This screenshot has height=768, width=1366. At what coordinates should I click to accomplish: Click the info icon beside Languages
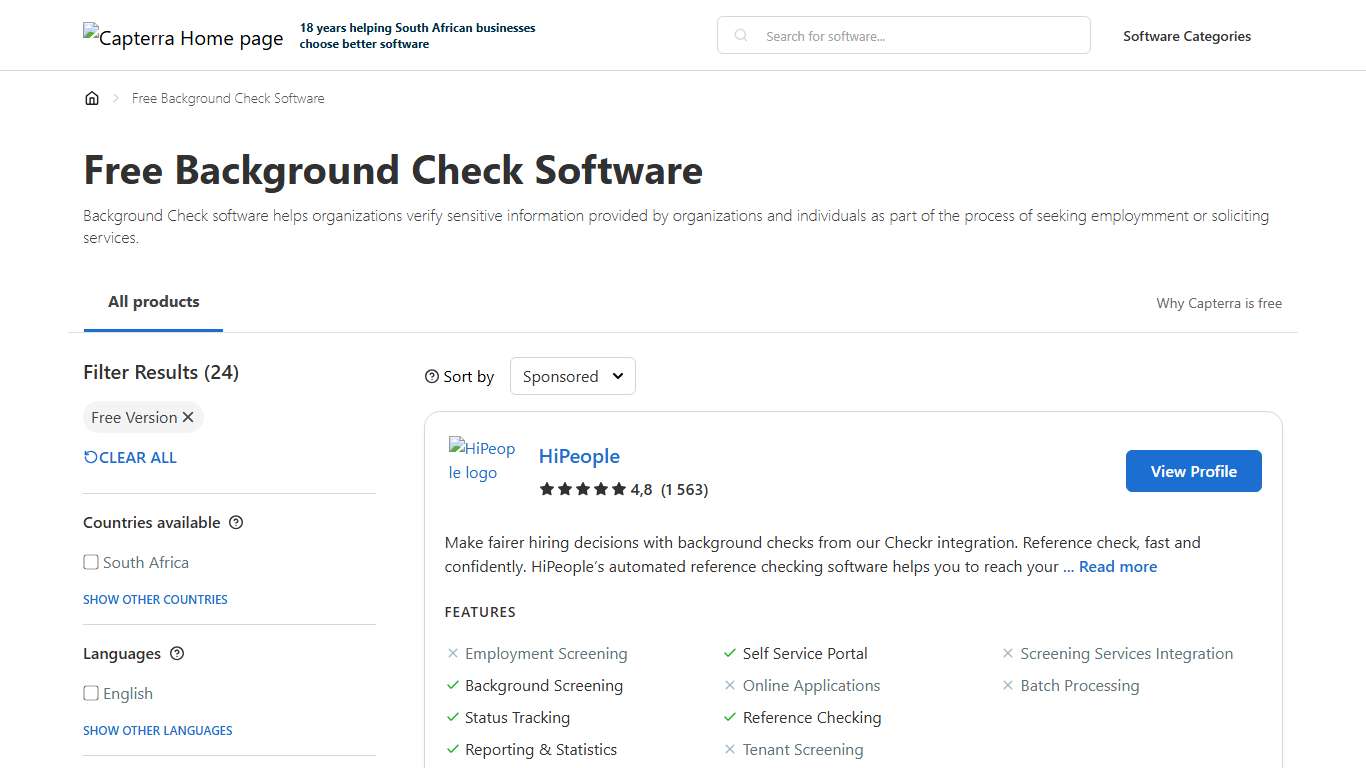click(177, 654)
